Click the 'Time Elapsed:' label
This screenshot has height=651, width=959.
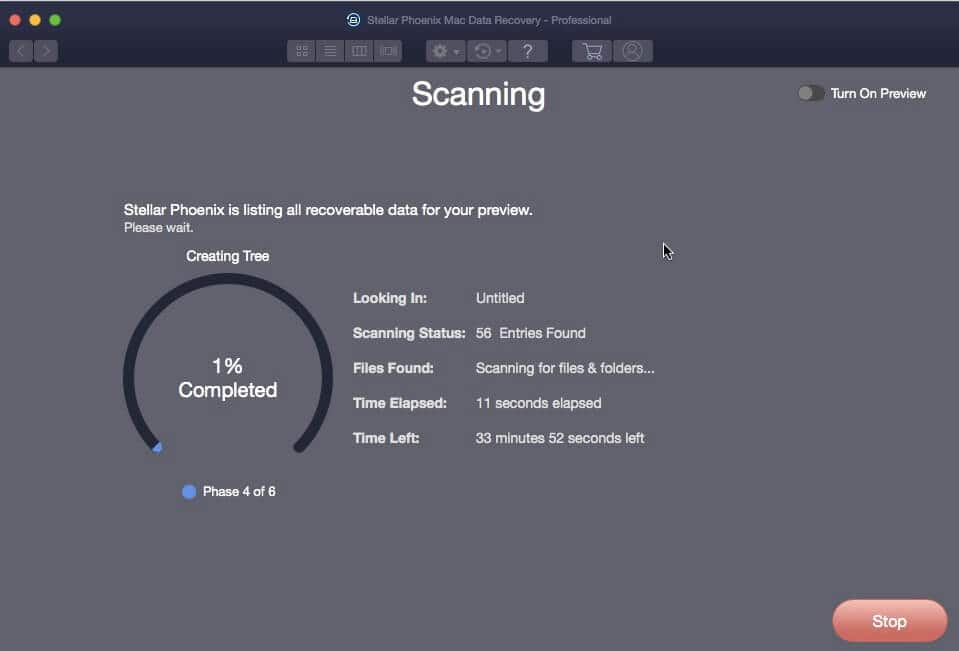click(399, 403)
